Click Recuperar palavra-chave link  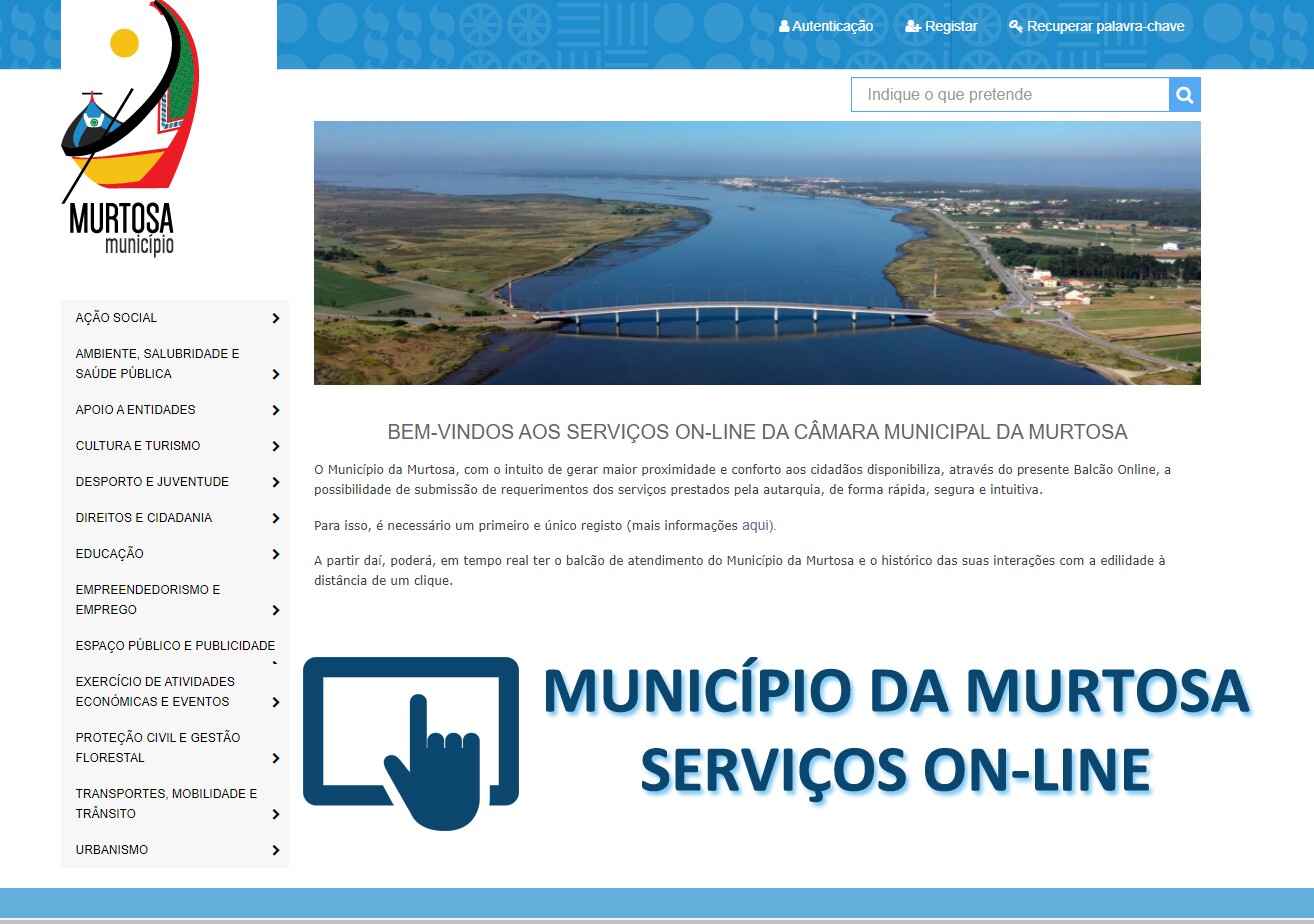click(x=1105, y=27)
